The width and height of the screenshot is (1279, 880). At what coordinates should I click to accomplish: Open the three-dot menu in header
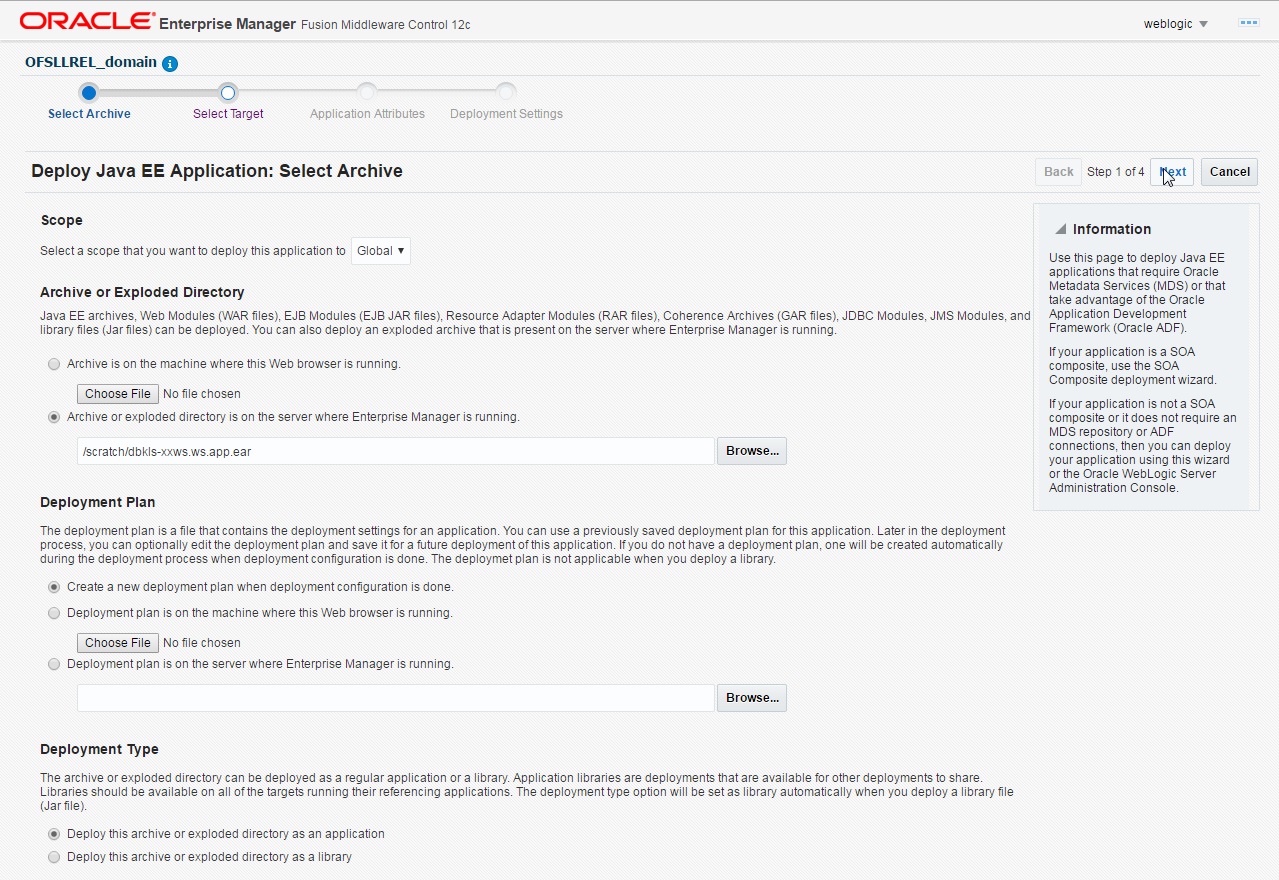[x=1248, y=22]
